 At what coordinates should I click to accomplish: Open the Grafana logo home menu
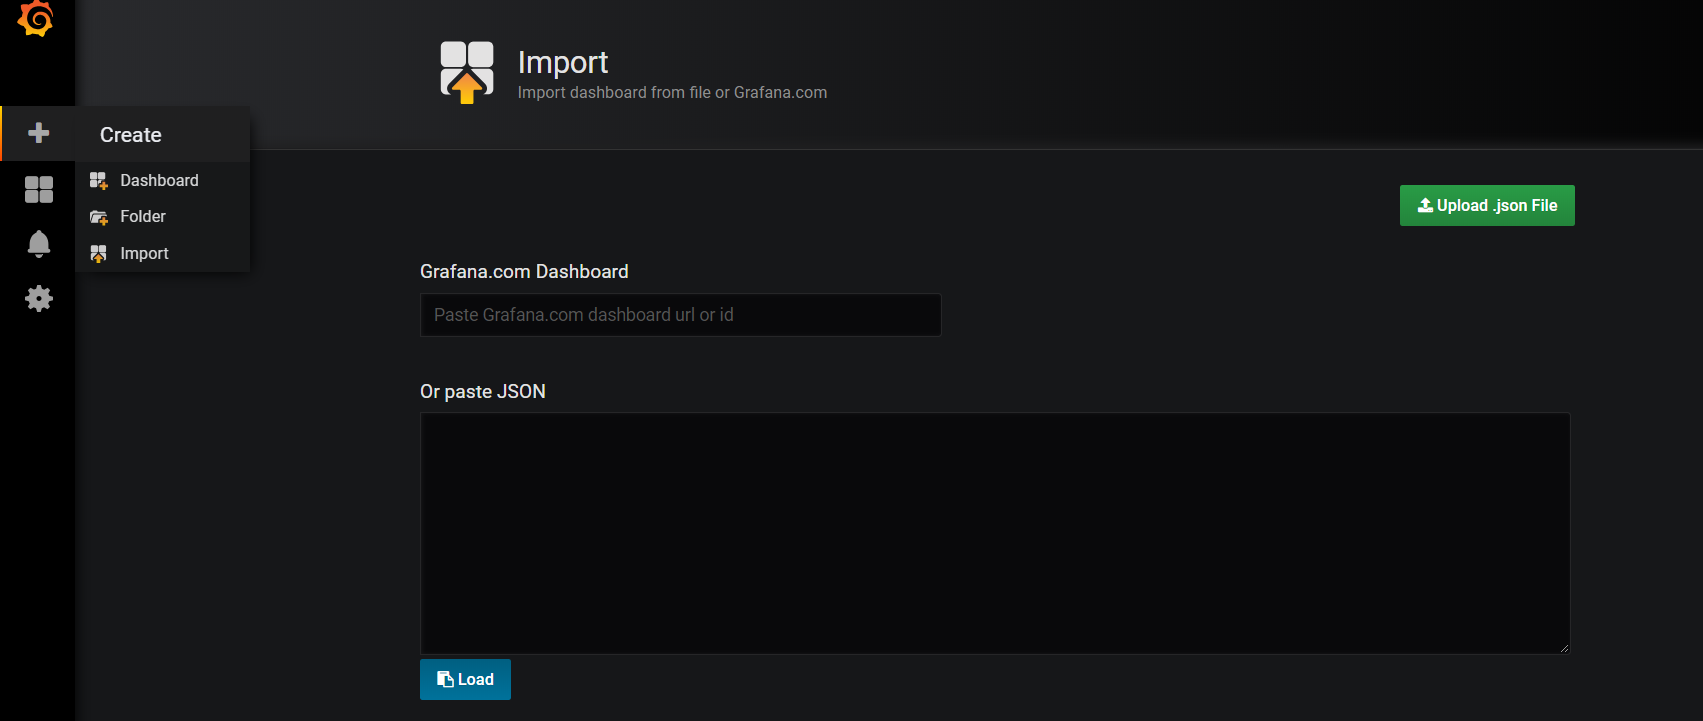click(x=36, y=18)
